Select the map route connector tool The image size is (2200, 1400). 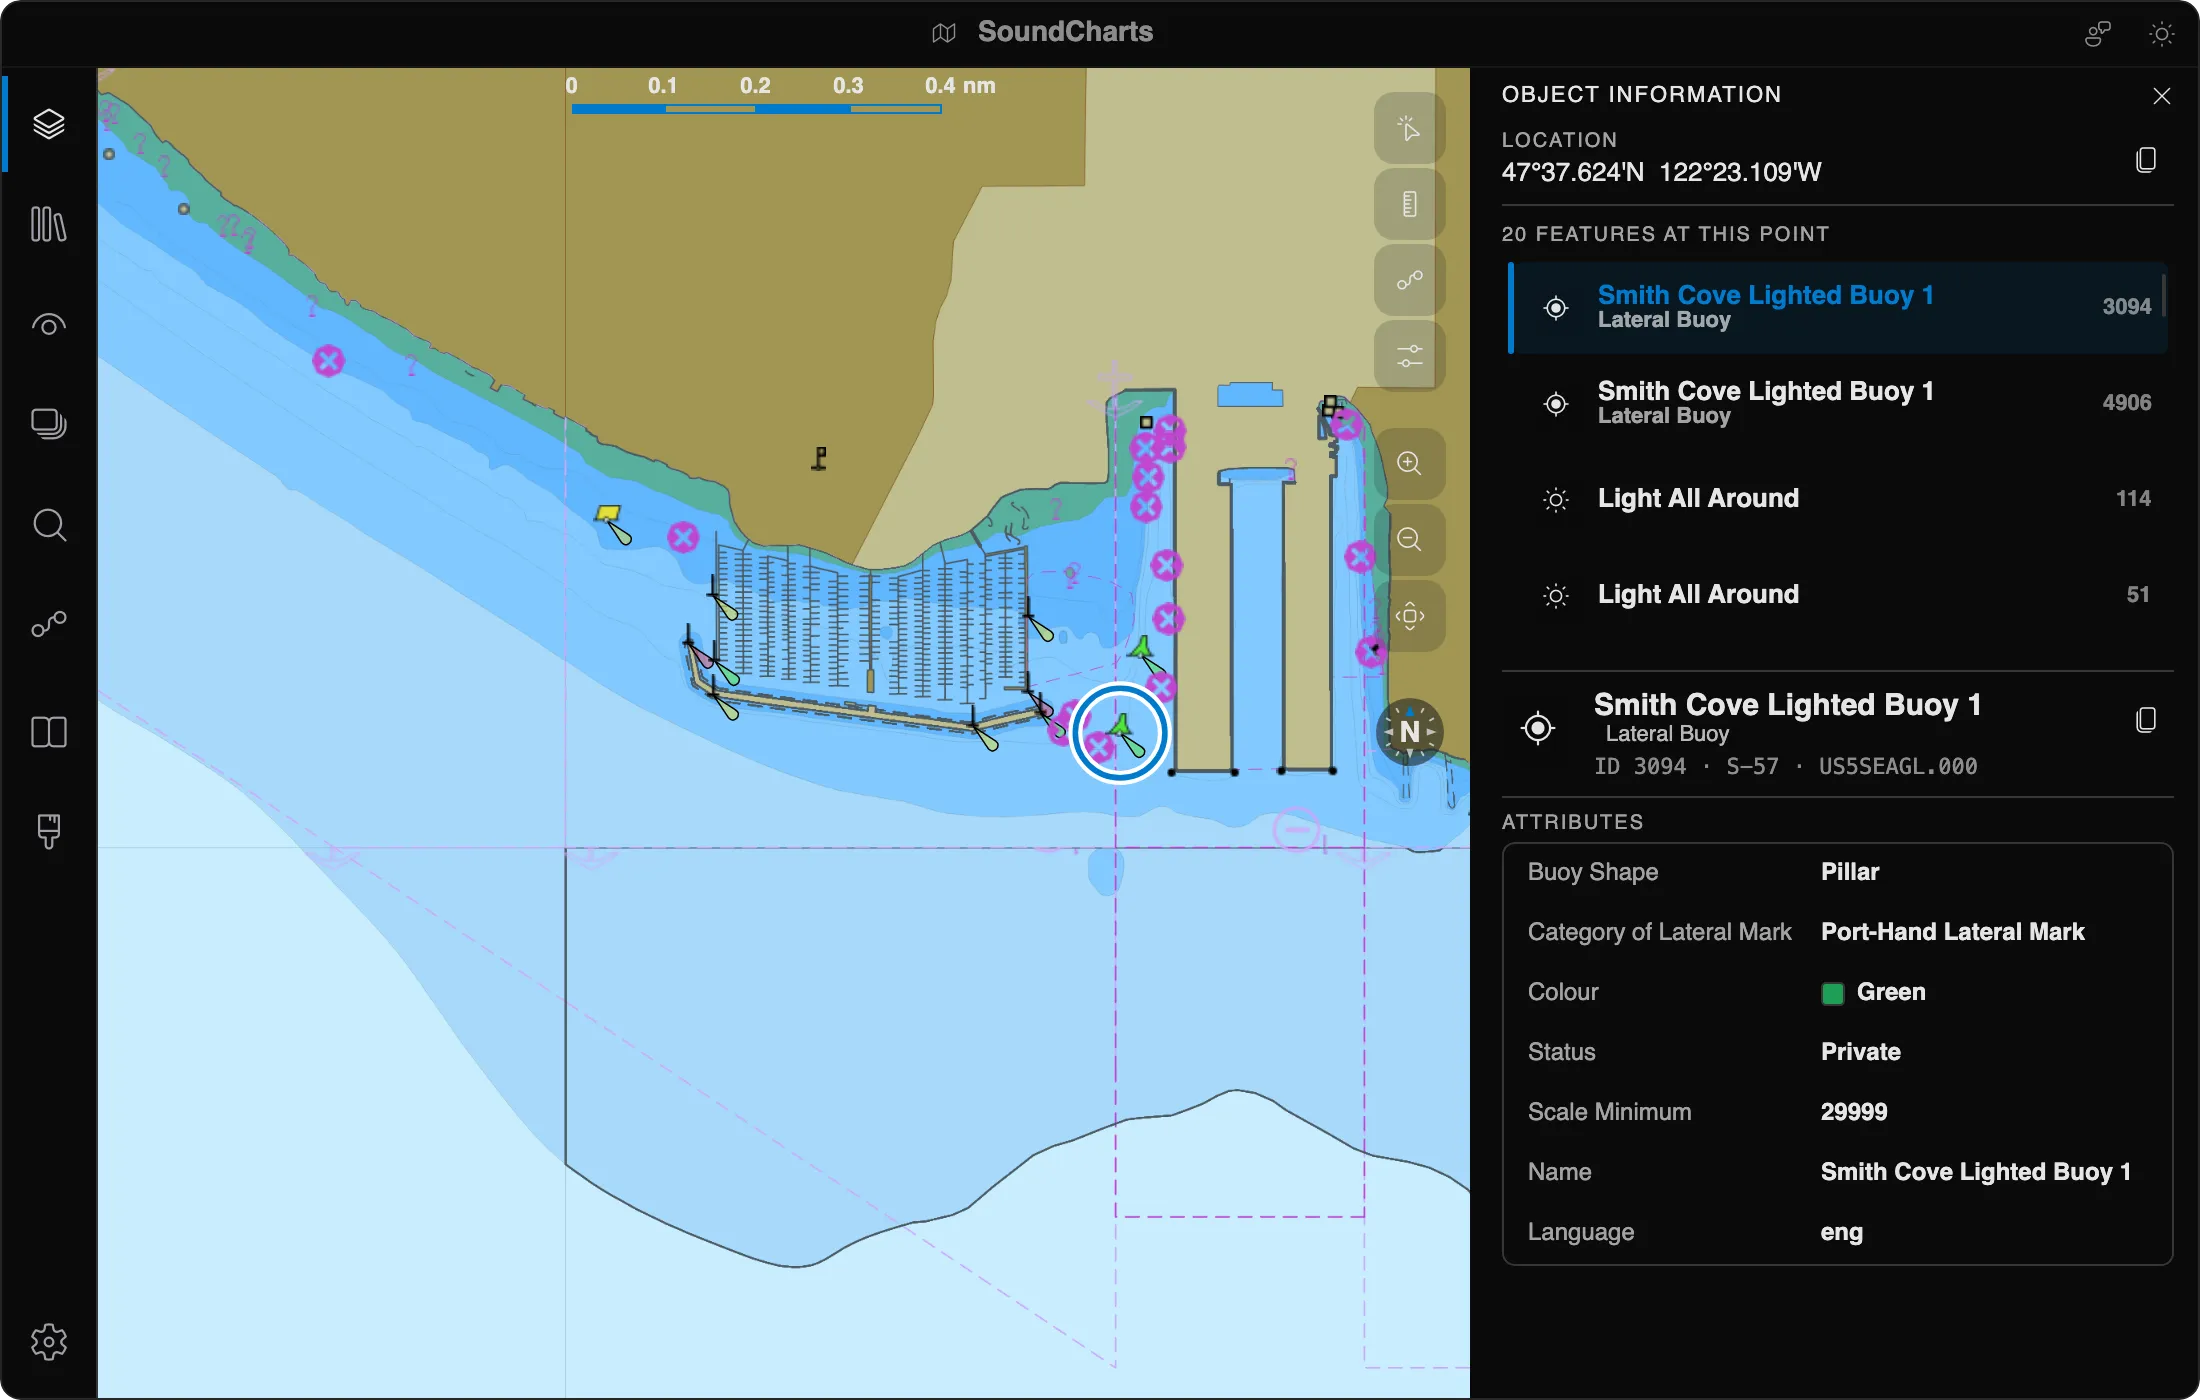1409,280
